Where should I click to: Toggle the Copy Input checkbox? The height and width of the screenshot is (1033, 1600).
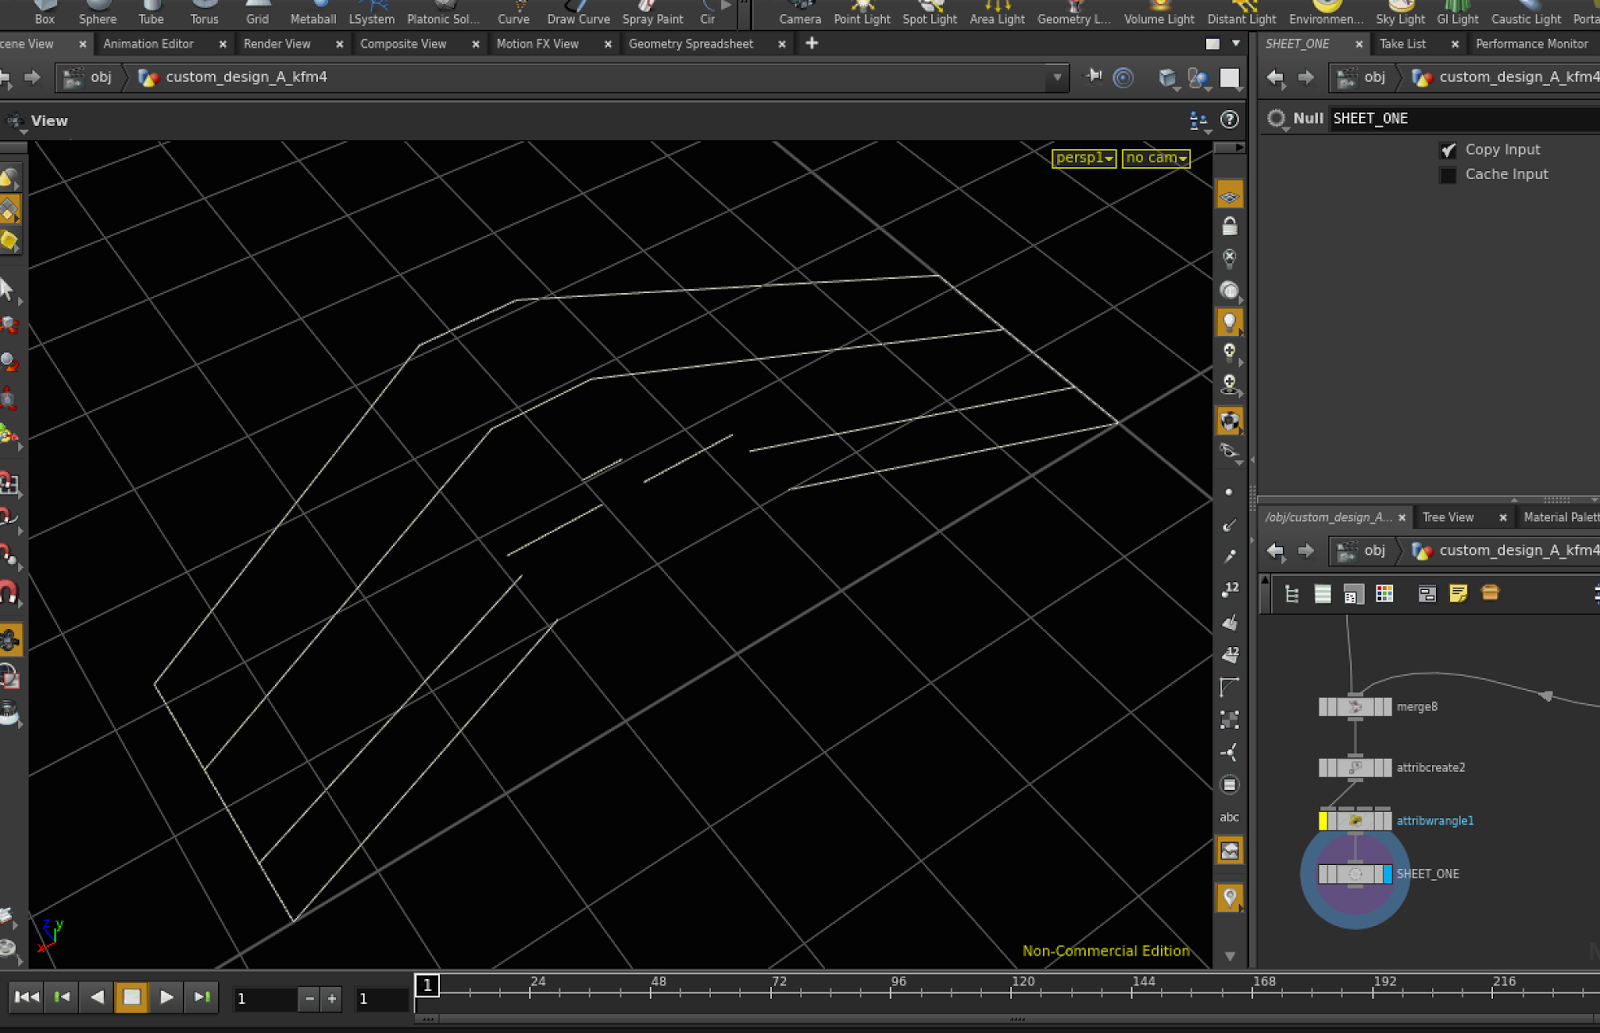click(x=1448, y=150)
